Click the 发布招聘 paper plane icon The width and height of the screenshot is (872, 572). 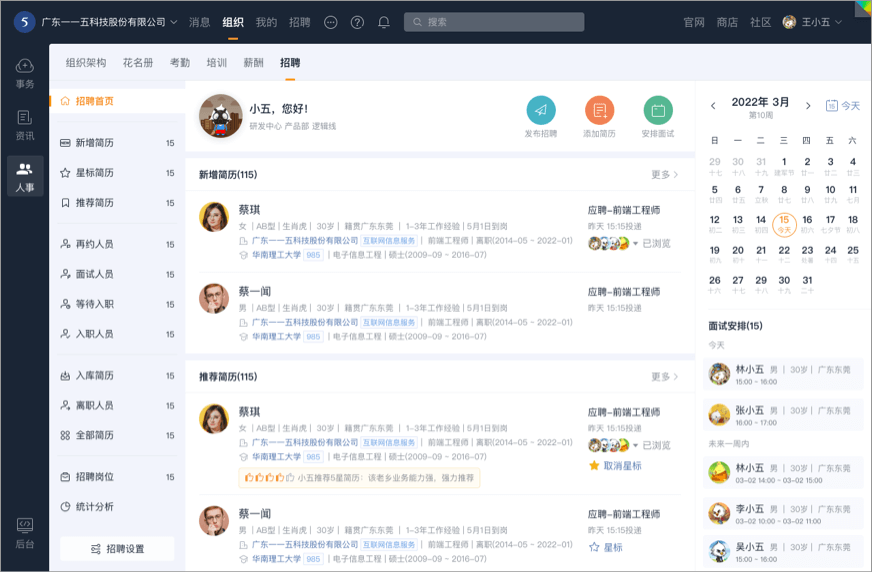click(x=541, y=110)
